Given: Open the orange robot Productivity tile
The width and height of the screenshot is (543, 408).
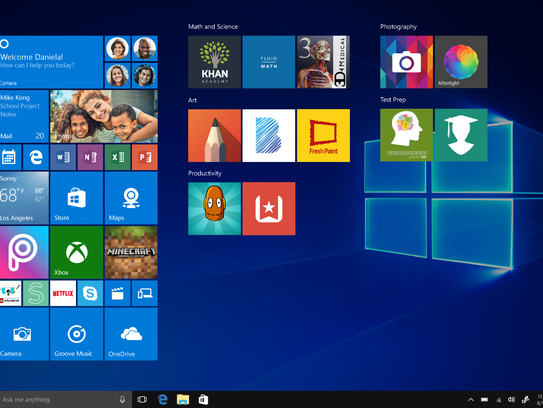Looking at the screenshot, I should 214,209.
